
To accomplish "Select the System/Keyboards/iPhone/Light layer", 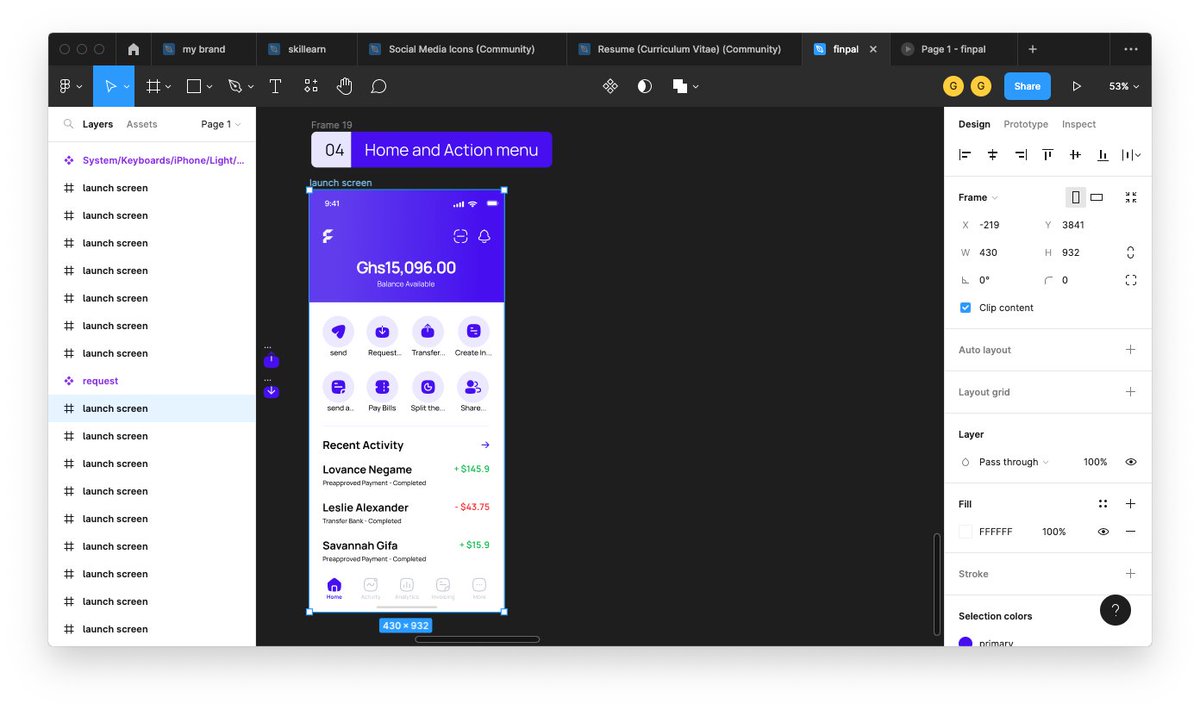I will point(152,160).
